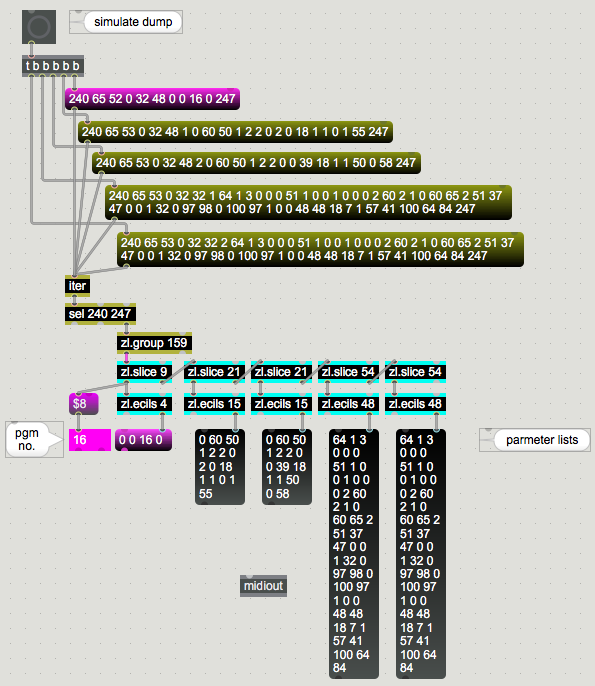The image size is (595, 686).
Task: Select the rightmost 'zl.slice 54' object
Action: pyautogui.click(x=416, y=372)
